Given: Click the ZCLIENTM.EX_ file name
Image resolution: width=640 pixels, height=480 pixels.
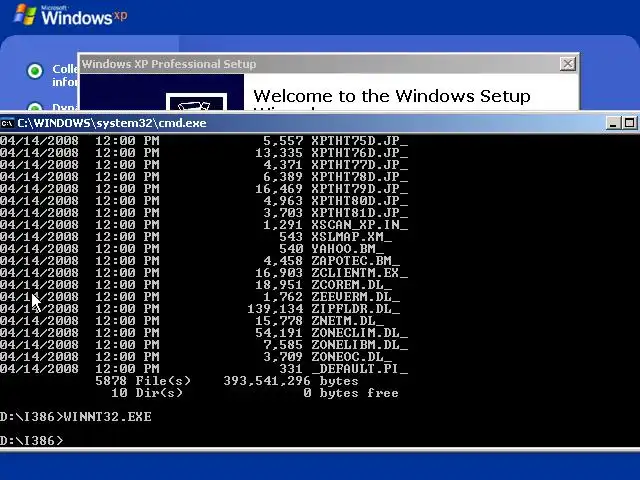Looking at the screenshot, I should 360,273.
